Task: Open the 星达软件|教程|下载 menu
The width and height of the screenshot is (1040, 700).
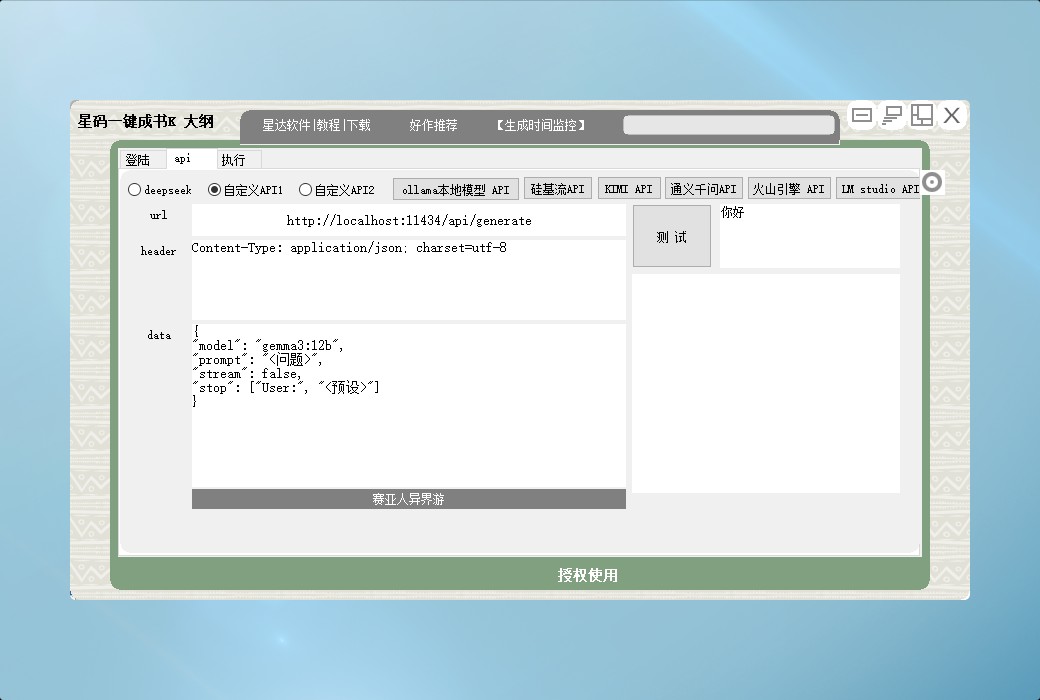Action: (x=316, y=126)
